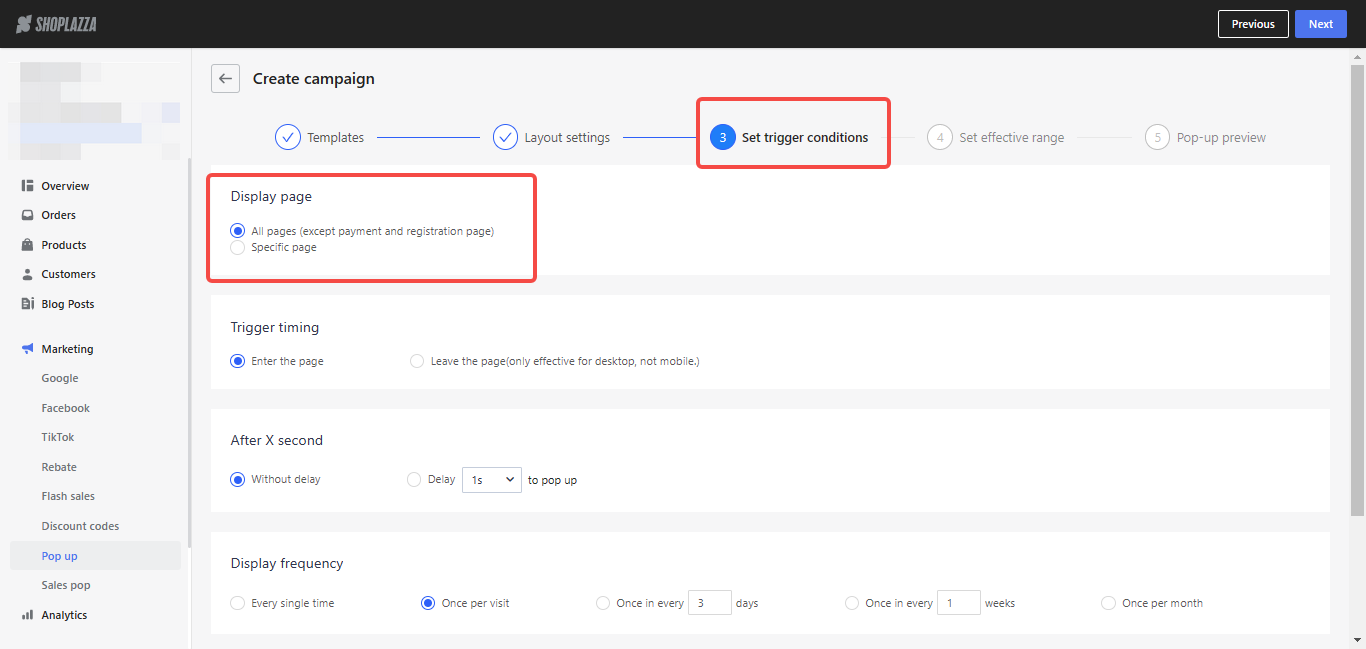The height and width of the screenshot is (649, 1366).
Task: Choose Enter the page trigger timing
Action: [238, 361]
